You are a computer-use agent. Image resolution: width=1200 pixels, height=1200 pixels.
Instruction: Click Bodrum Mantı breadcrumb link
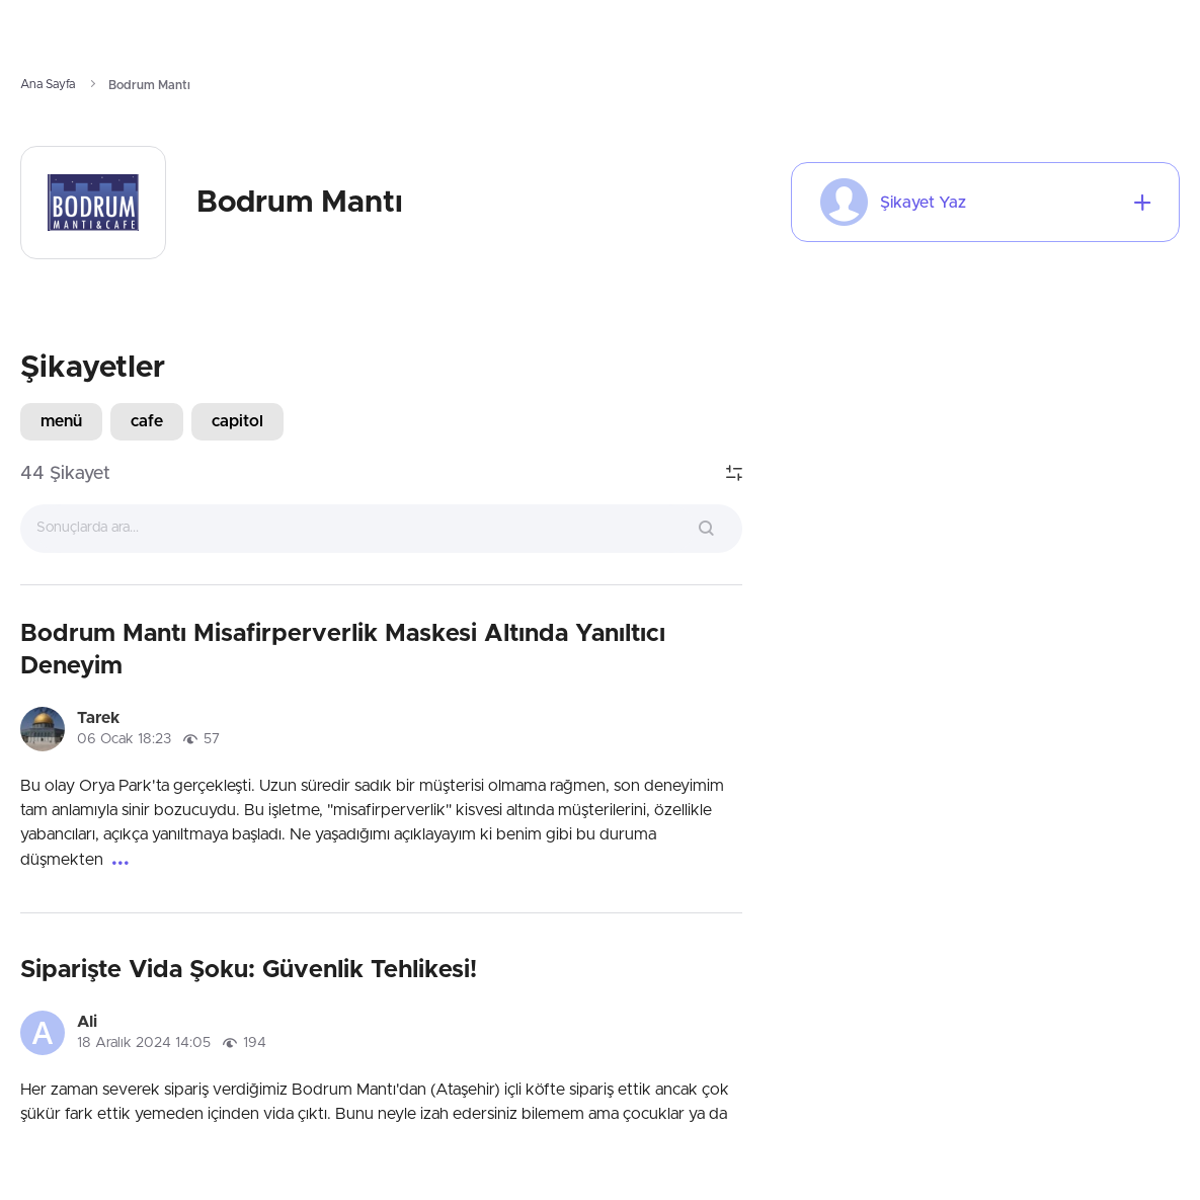[x=149, y=85]
